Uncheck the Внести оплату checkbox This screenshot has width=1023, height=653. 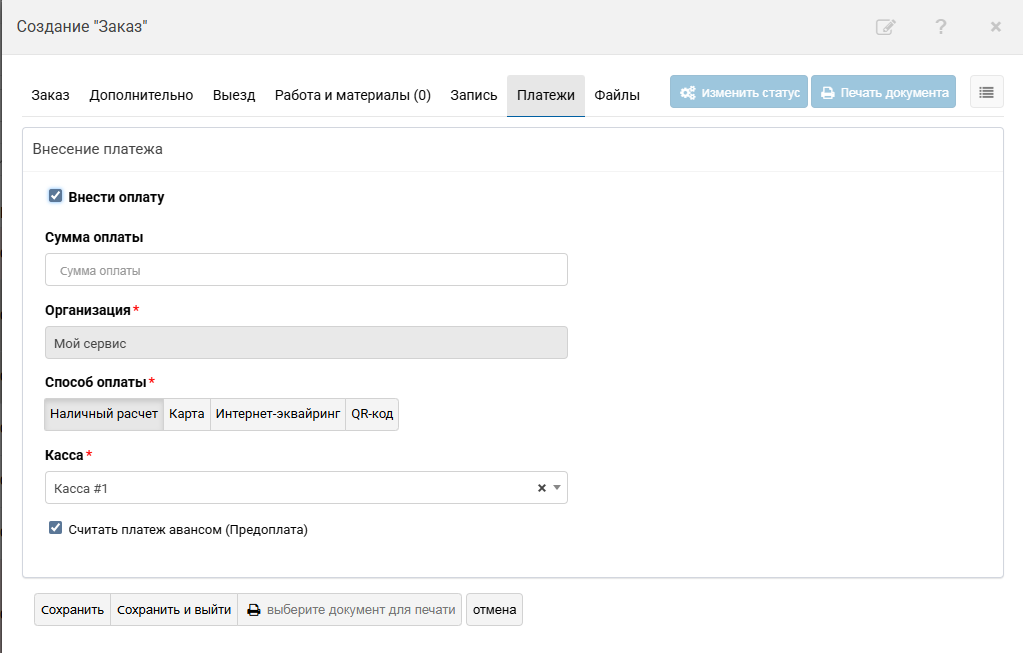56,196
